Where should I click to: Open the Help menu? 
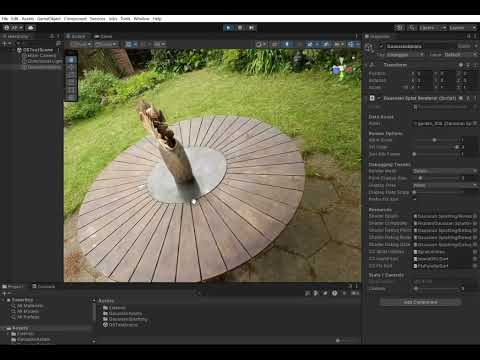pos(157,19)
